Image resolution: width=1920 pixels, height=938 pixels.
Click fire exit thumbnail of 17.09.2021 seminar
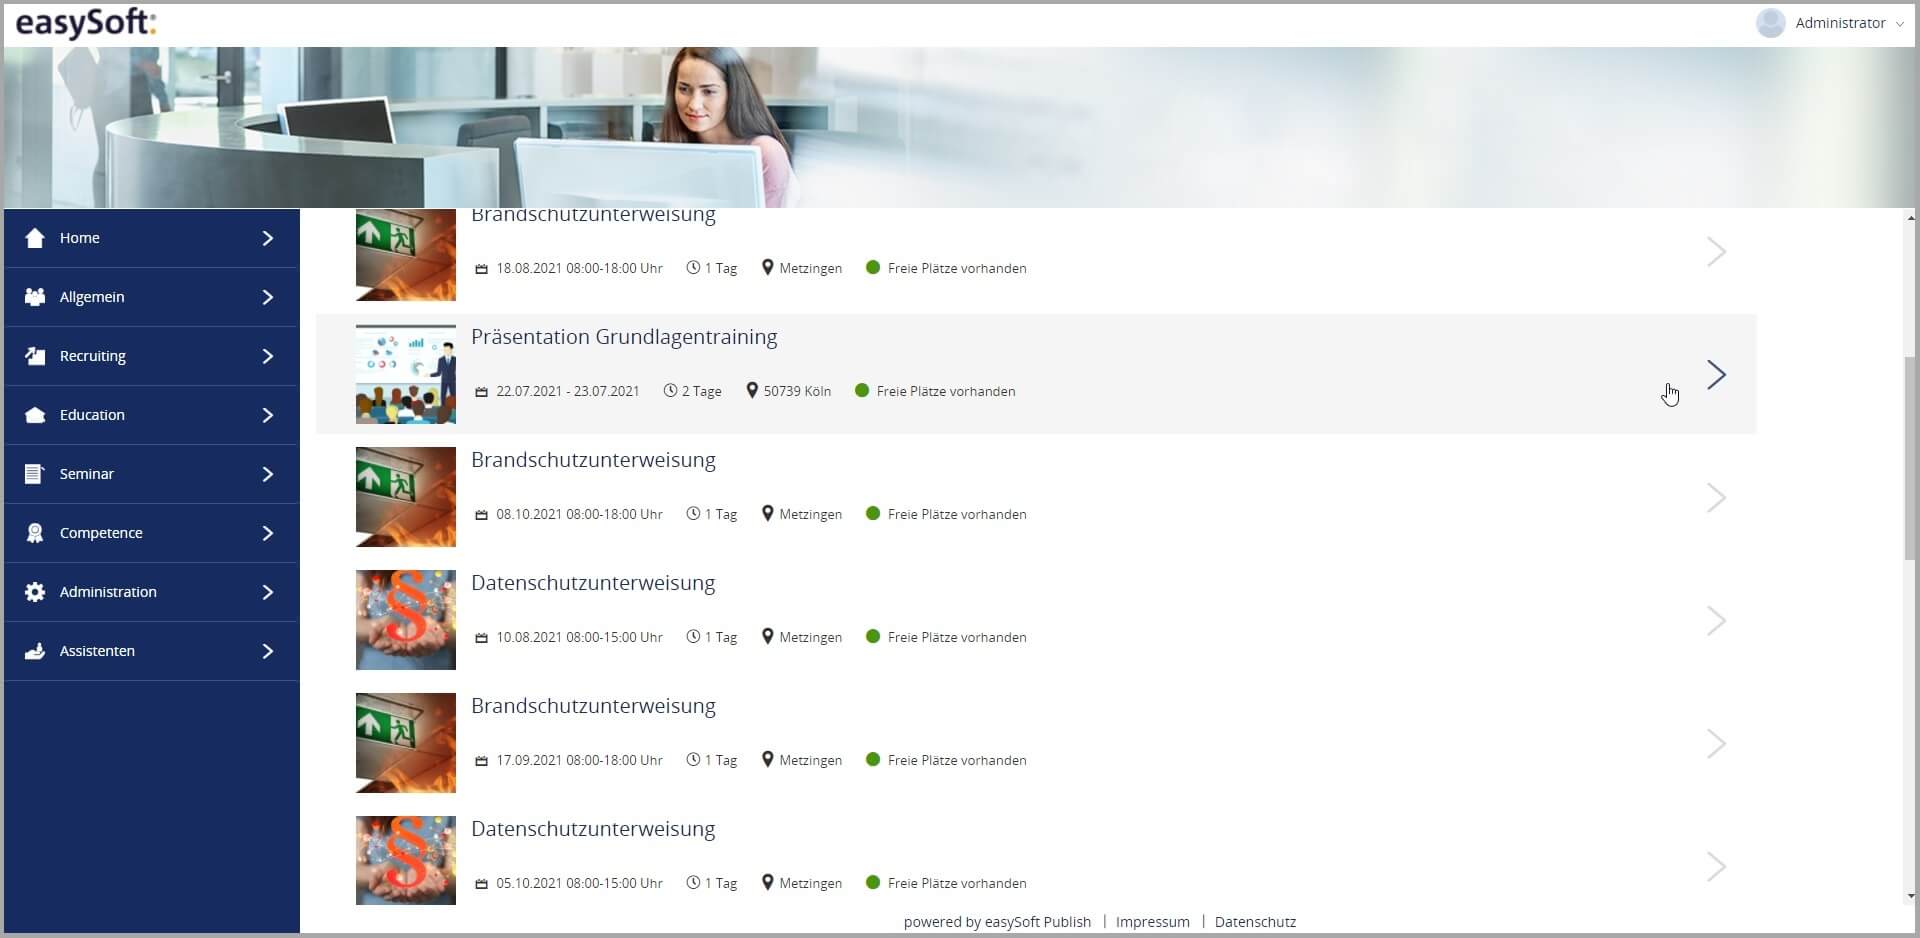coord(406,743)
